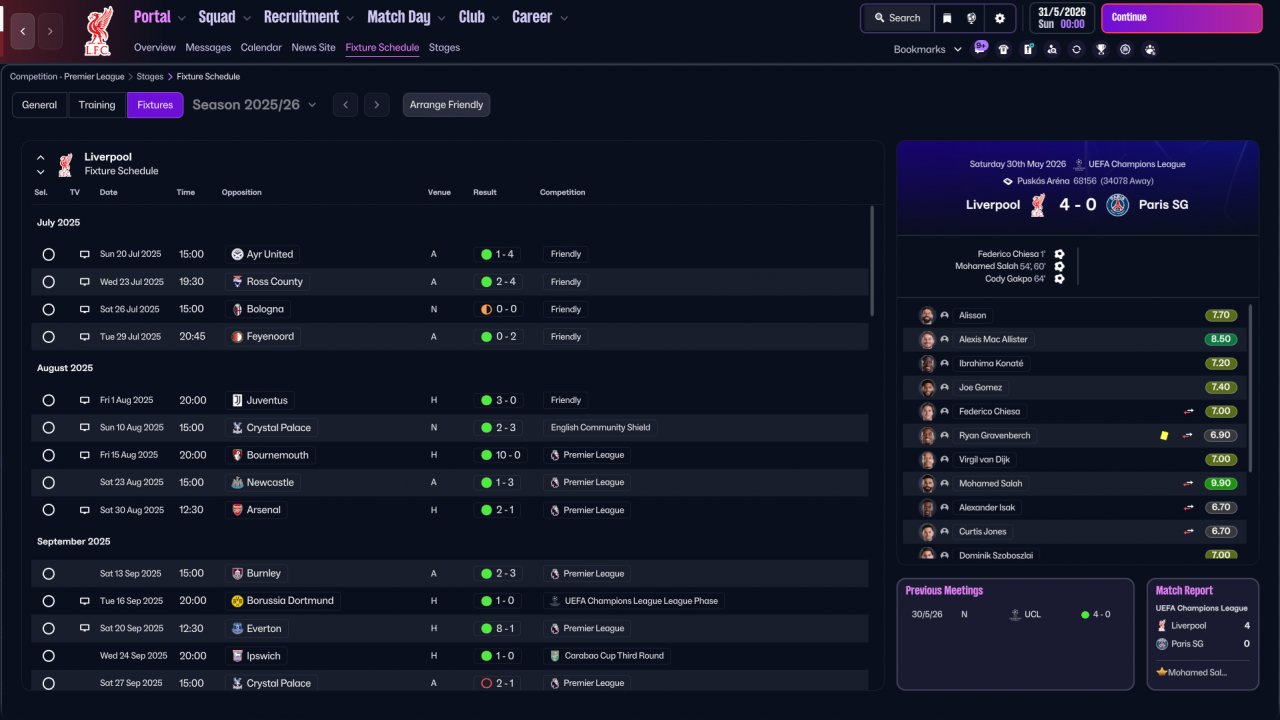The width and height of the screenshot is (1280, 720).
Task: Click the 10 - 0 result against Bournemouth
Action: 501,455
